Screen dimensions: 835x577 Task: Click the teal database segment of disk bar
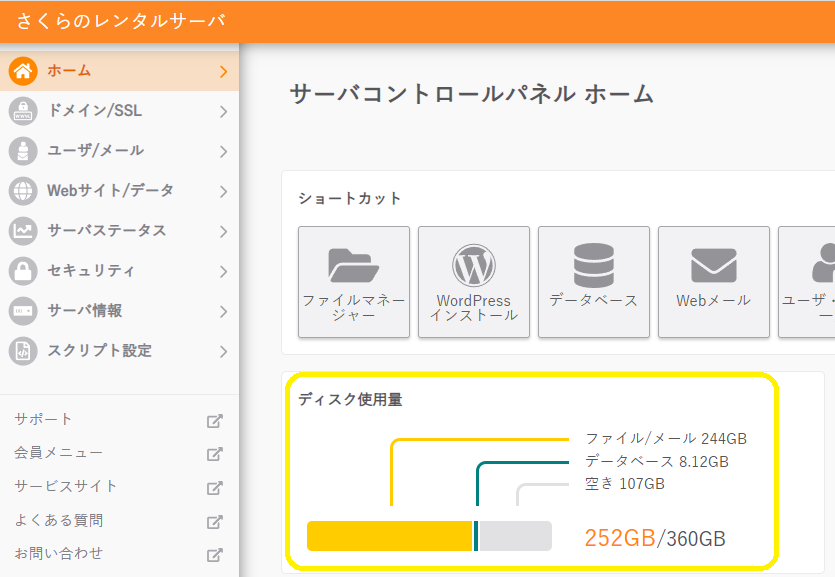pos(476,536)
